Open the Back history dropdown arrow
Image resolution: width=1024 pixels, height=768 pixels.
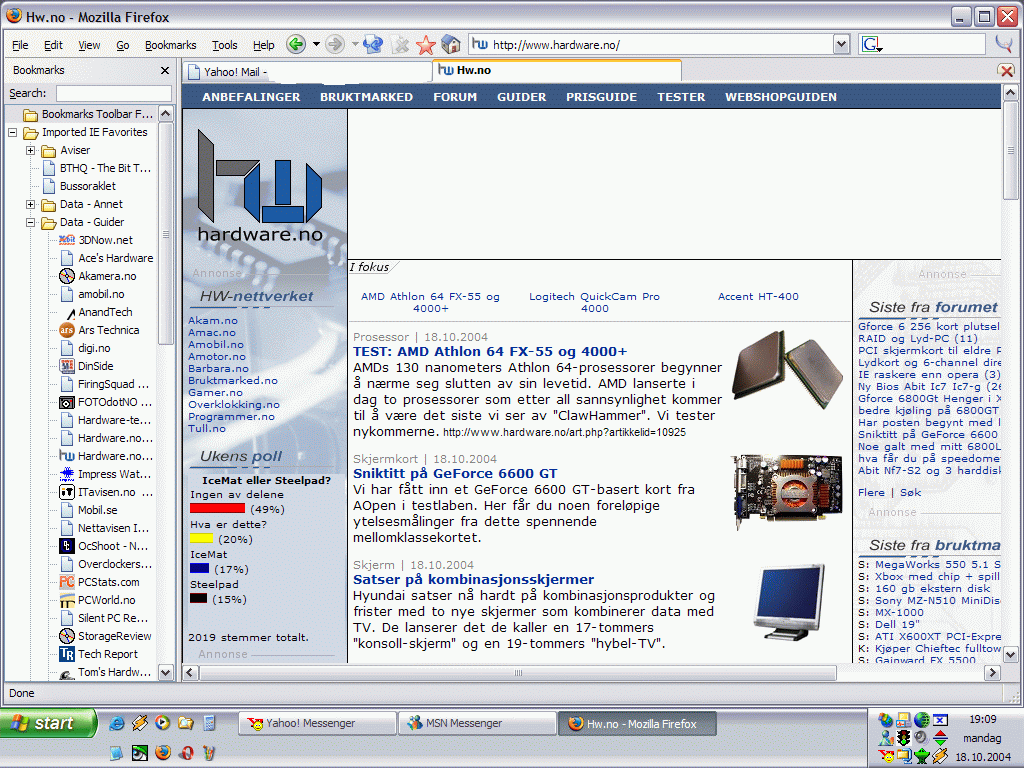click(x=316, y=44)
